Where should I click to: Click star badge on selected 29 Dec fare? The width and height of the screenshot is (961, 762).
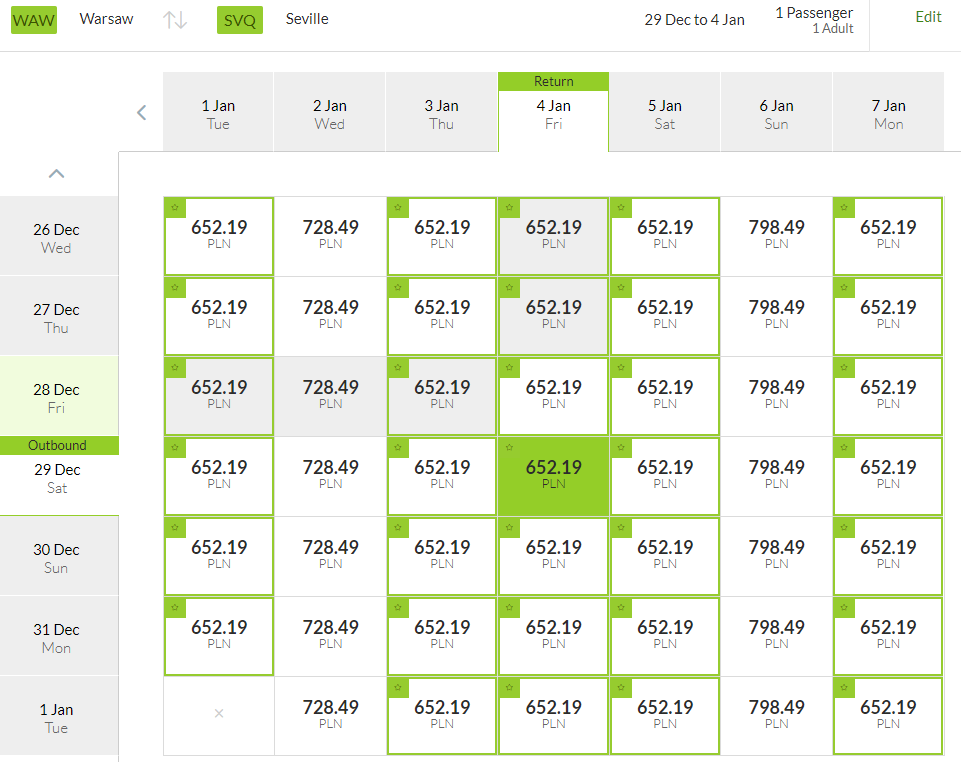(509, 448)
